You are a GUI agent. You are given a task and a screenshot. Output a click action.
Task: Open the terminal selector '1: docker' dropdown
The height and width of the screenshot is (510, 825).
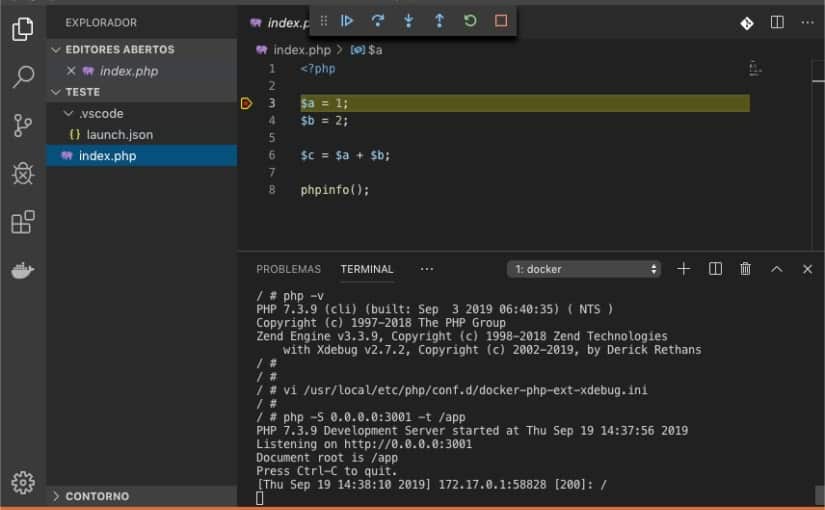pos(583,269)
